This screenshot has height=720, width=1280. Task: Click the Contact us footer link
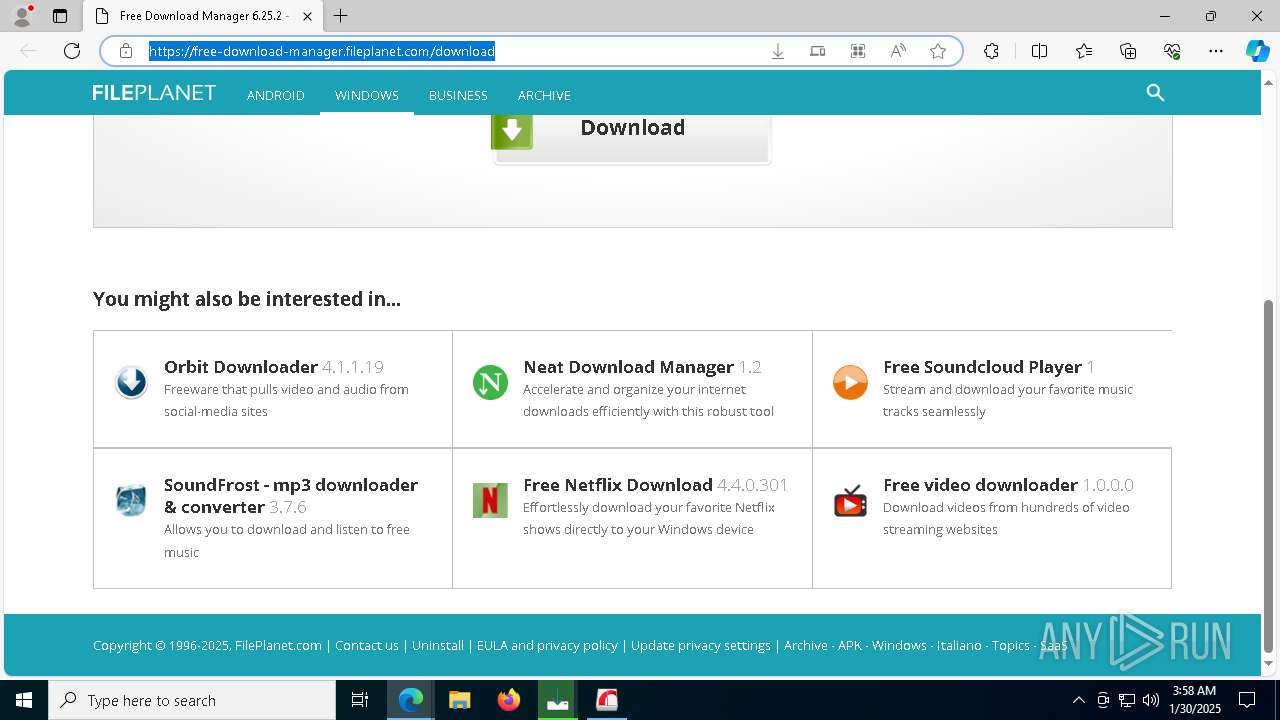point(367,646)
